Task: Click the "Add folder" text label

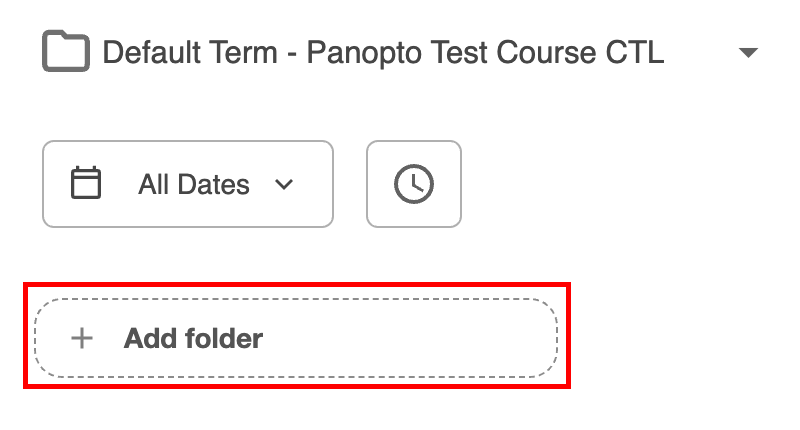Action: coord(193,338)
